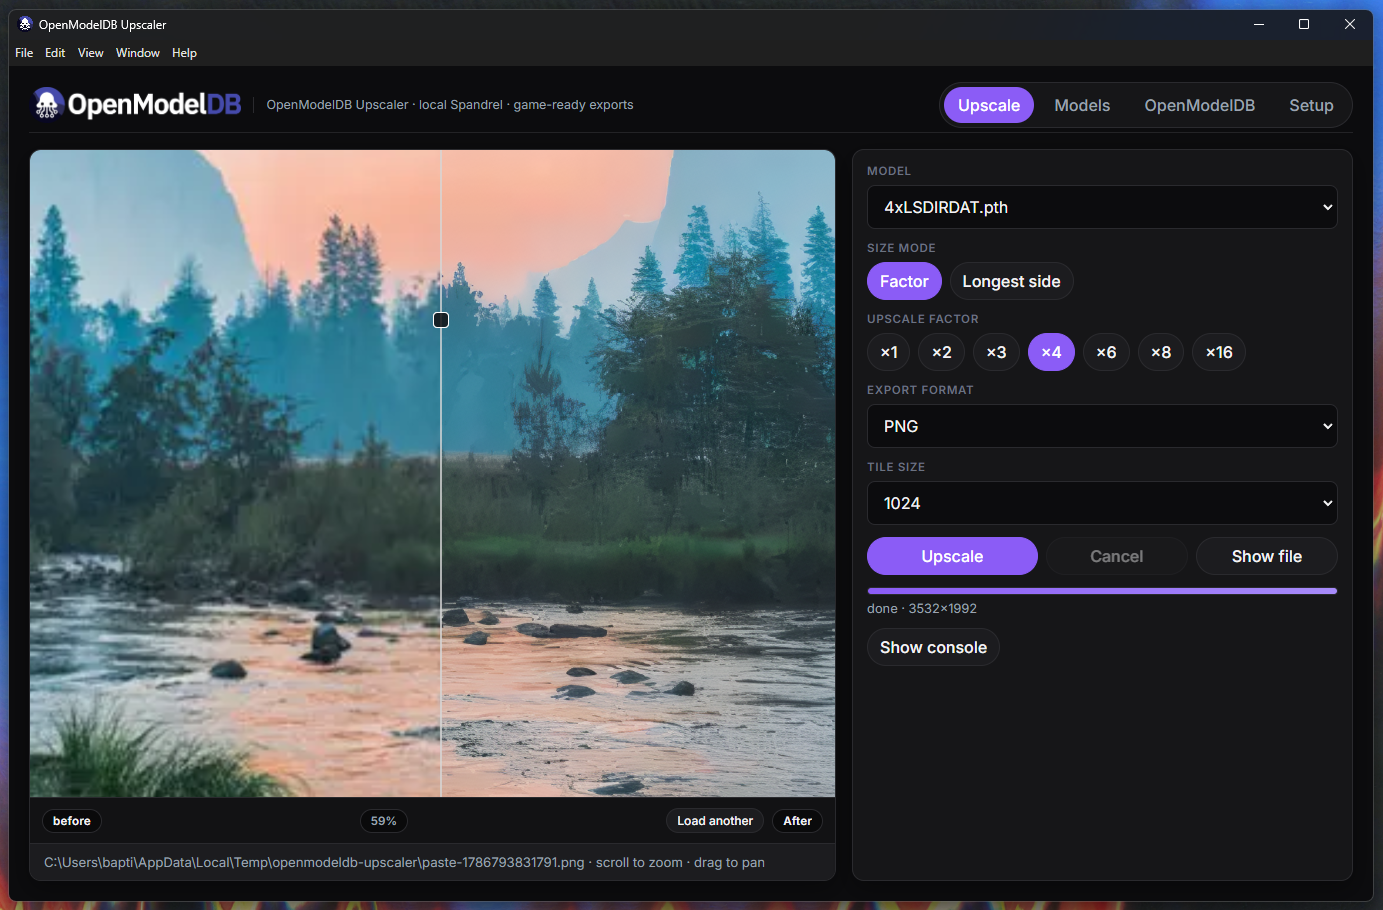Viewport: 1383px width, 910px height.
Task: Choose the ×6 upscale factor
Action: point(1106,352)
